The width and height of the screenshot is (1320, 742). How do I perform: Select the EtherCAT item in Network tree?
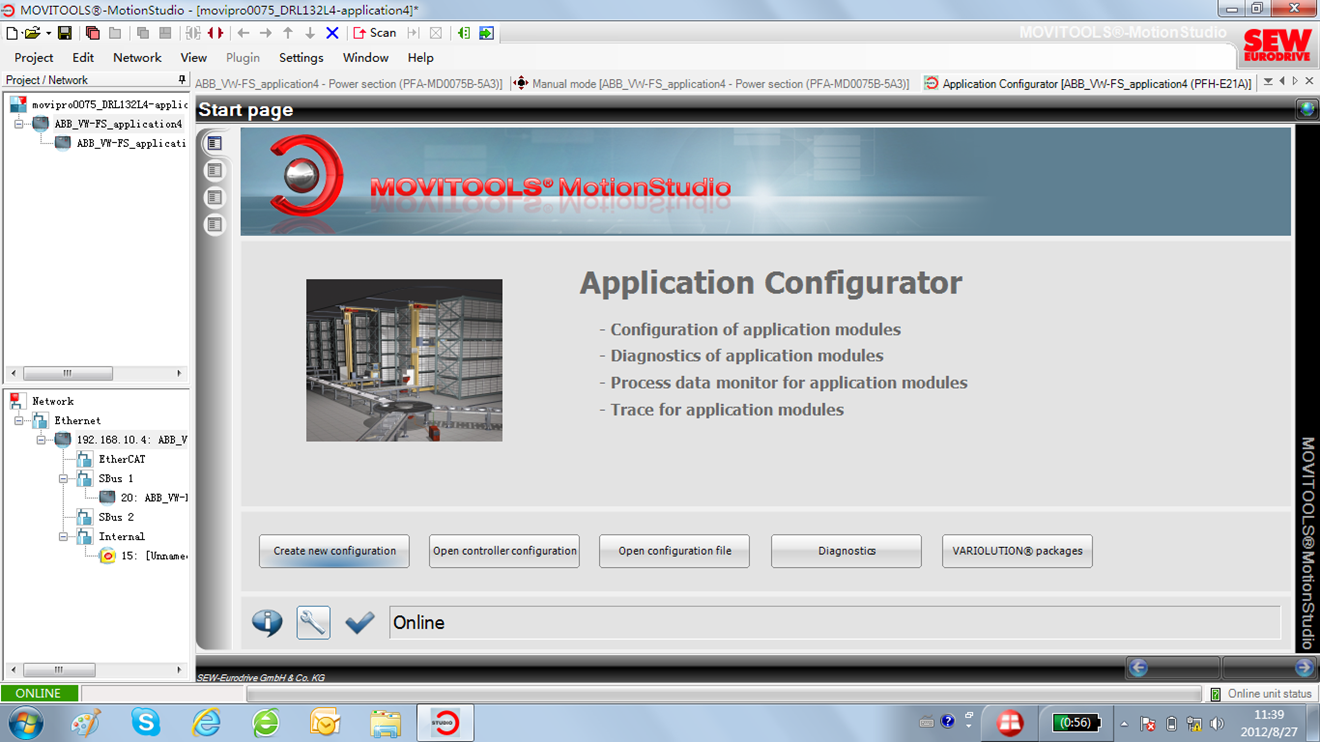tap(121, 460)
